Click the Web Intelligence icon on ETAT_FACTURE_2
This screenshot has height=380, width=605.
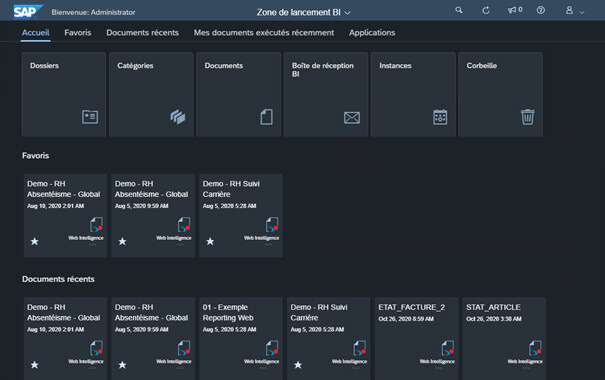(448, 348)
